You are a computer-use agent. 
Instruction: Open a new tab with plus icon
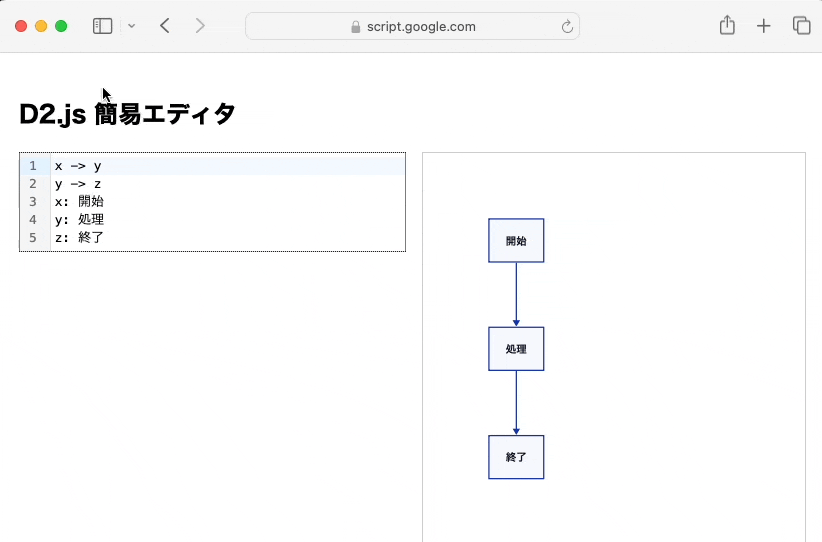point(764,26)
